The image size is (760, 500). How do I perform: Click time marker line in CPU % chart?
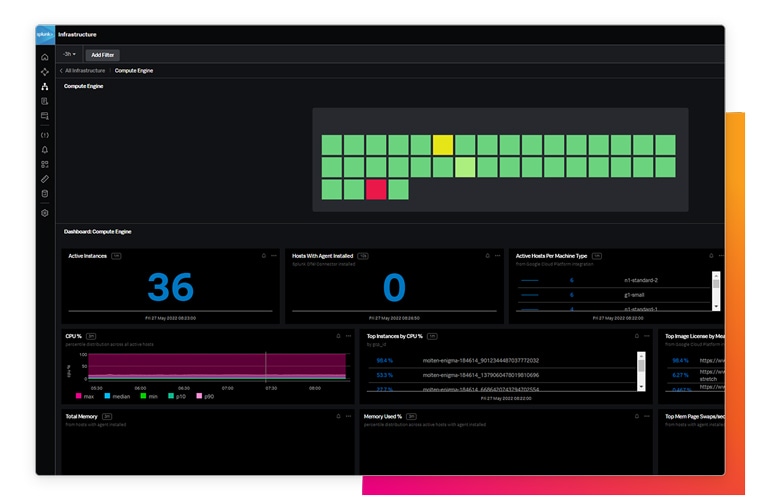[x=266, y=366]
